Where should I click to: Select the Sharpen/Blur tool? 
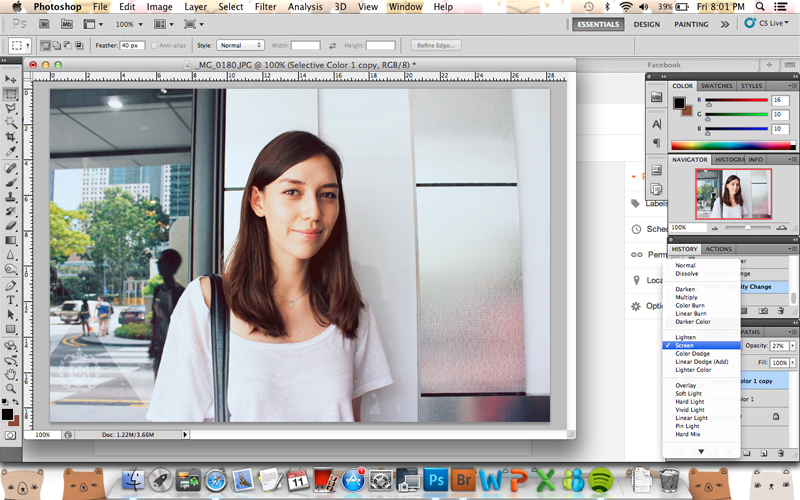pyautogui.click(x=11, y=254)
